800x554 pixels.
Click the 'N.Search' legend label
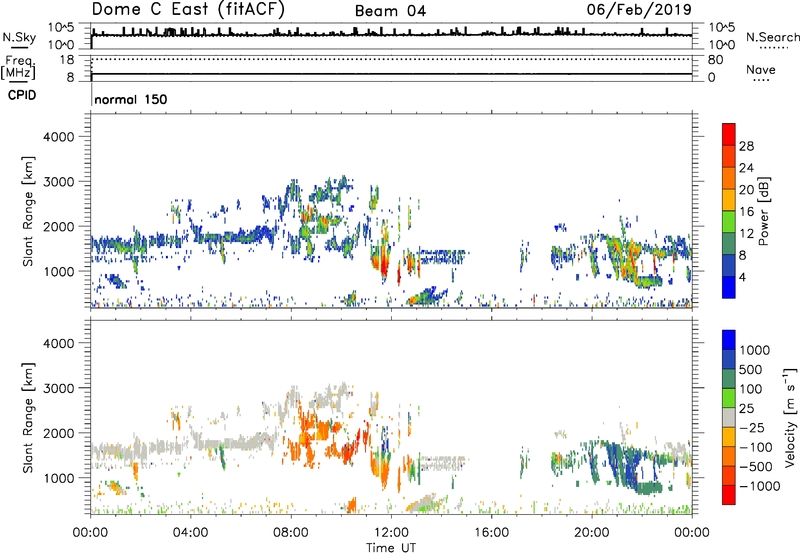[x=772, y=37]
